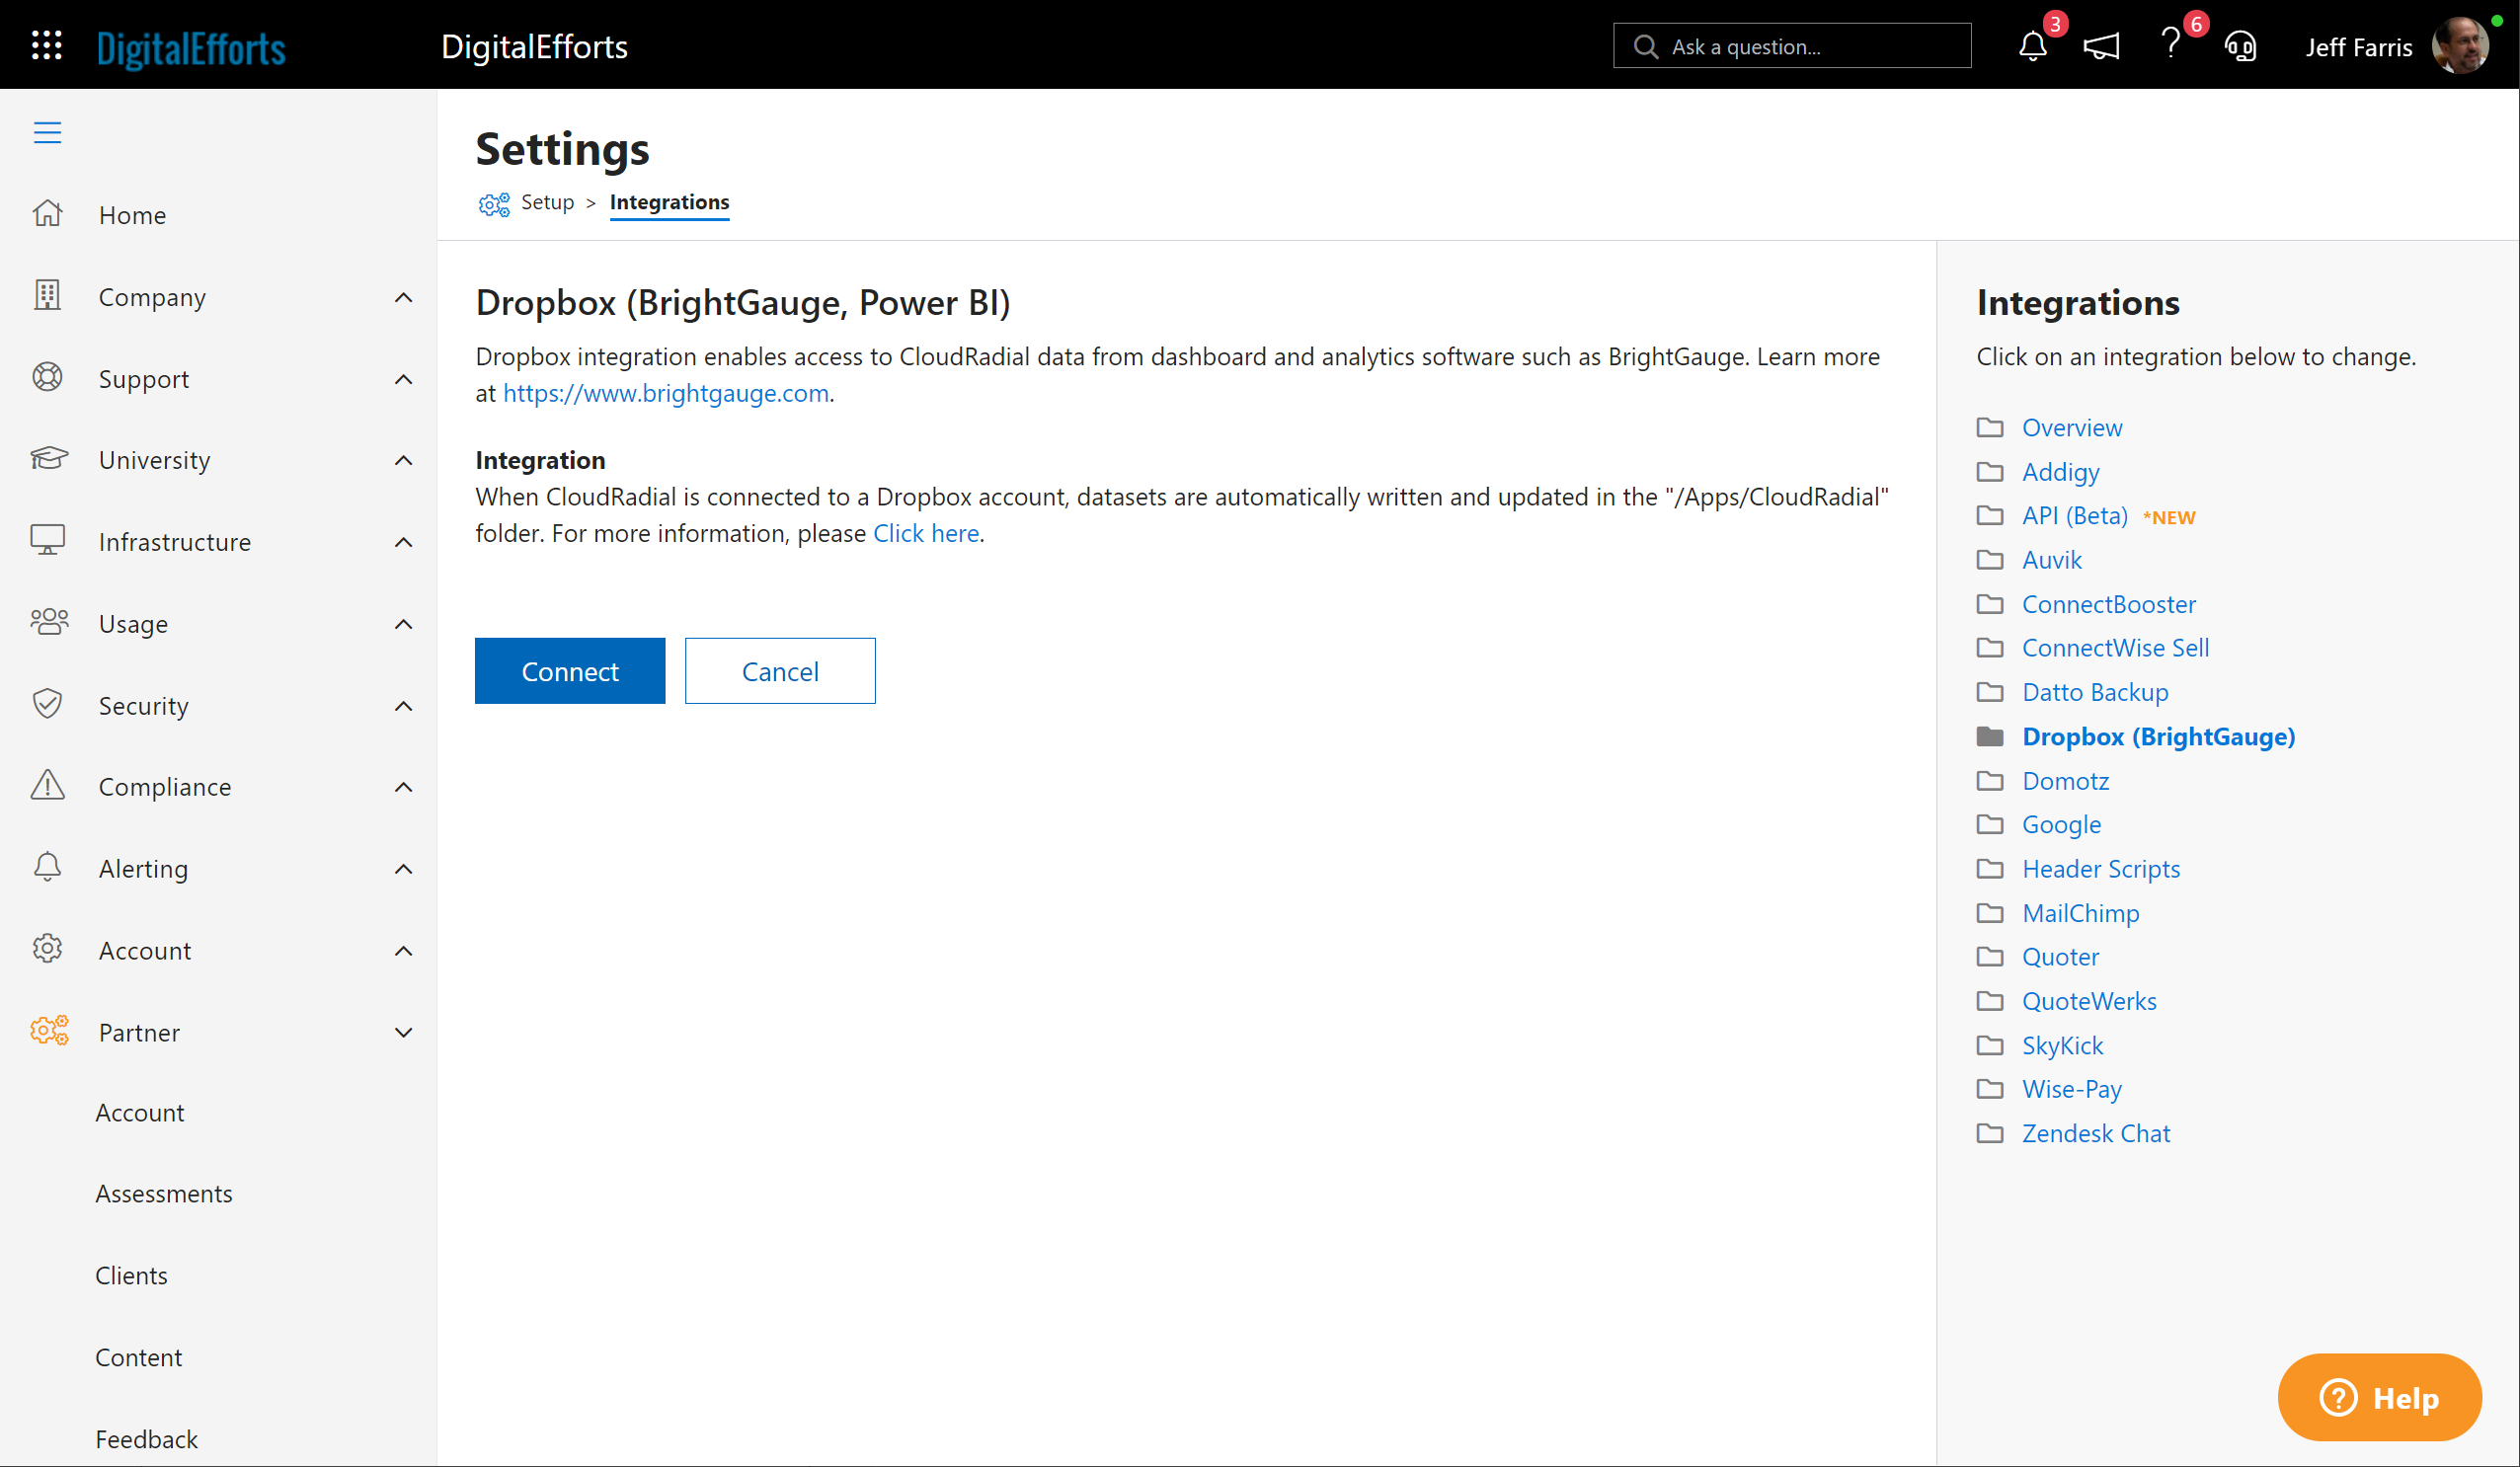Open the Wise-Pay integration
The image size is (2520, 1467).
tap(2072, 1089)
